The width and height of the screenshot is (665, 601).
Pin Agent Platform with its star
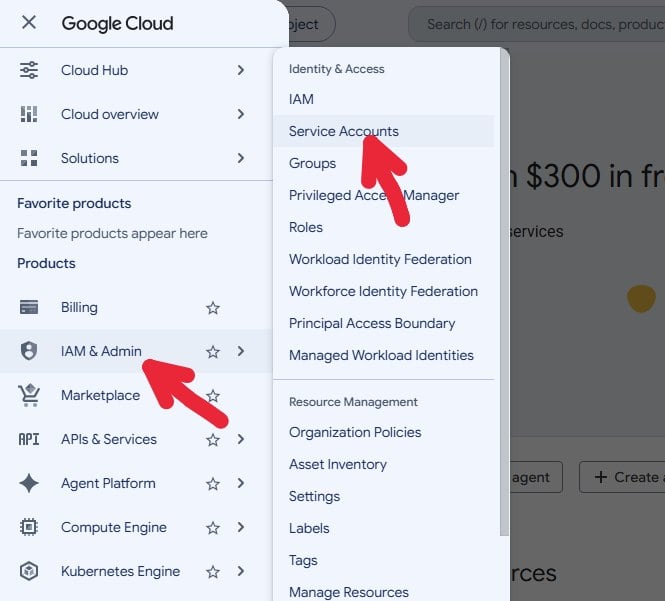[213, 484]
